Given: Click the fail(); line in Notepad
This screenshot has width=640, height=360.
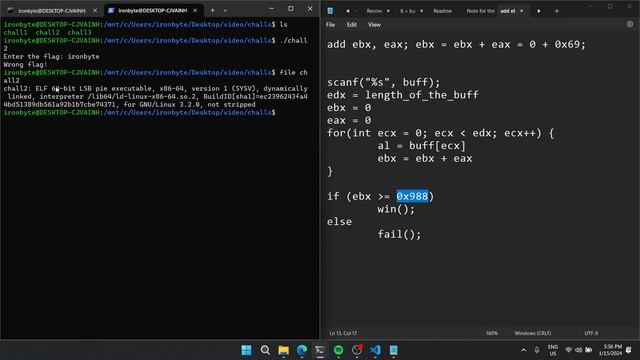Looking at the screenshot, I should [399, 234].
